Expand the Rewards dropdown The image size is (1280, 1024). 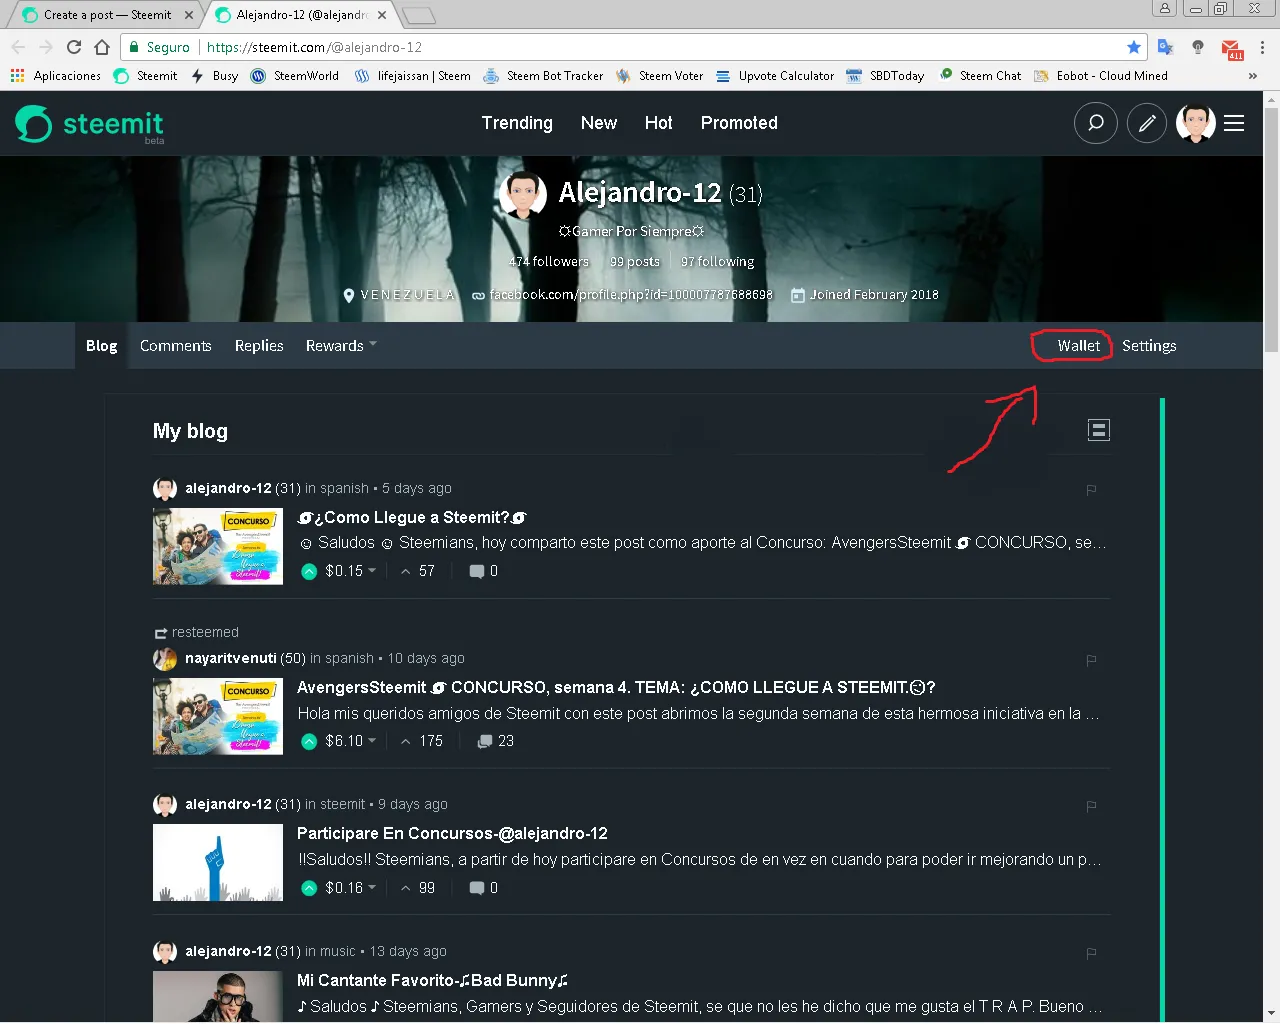point(341,346)
